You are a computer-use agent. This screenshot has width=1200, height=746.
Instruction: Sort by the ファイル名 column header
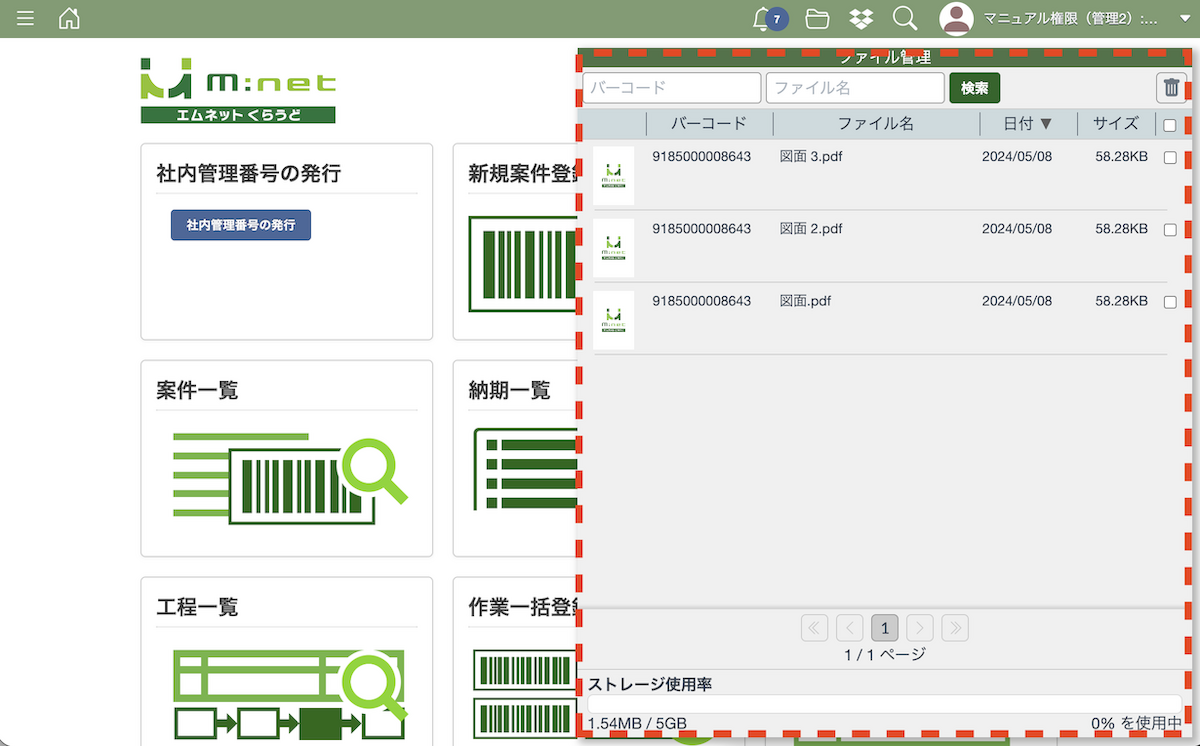tap(875, 124)
